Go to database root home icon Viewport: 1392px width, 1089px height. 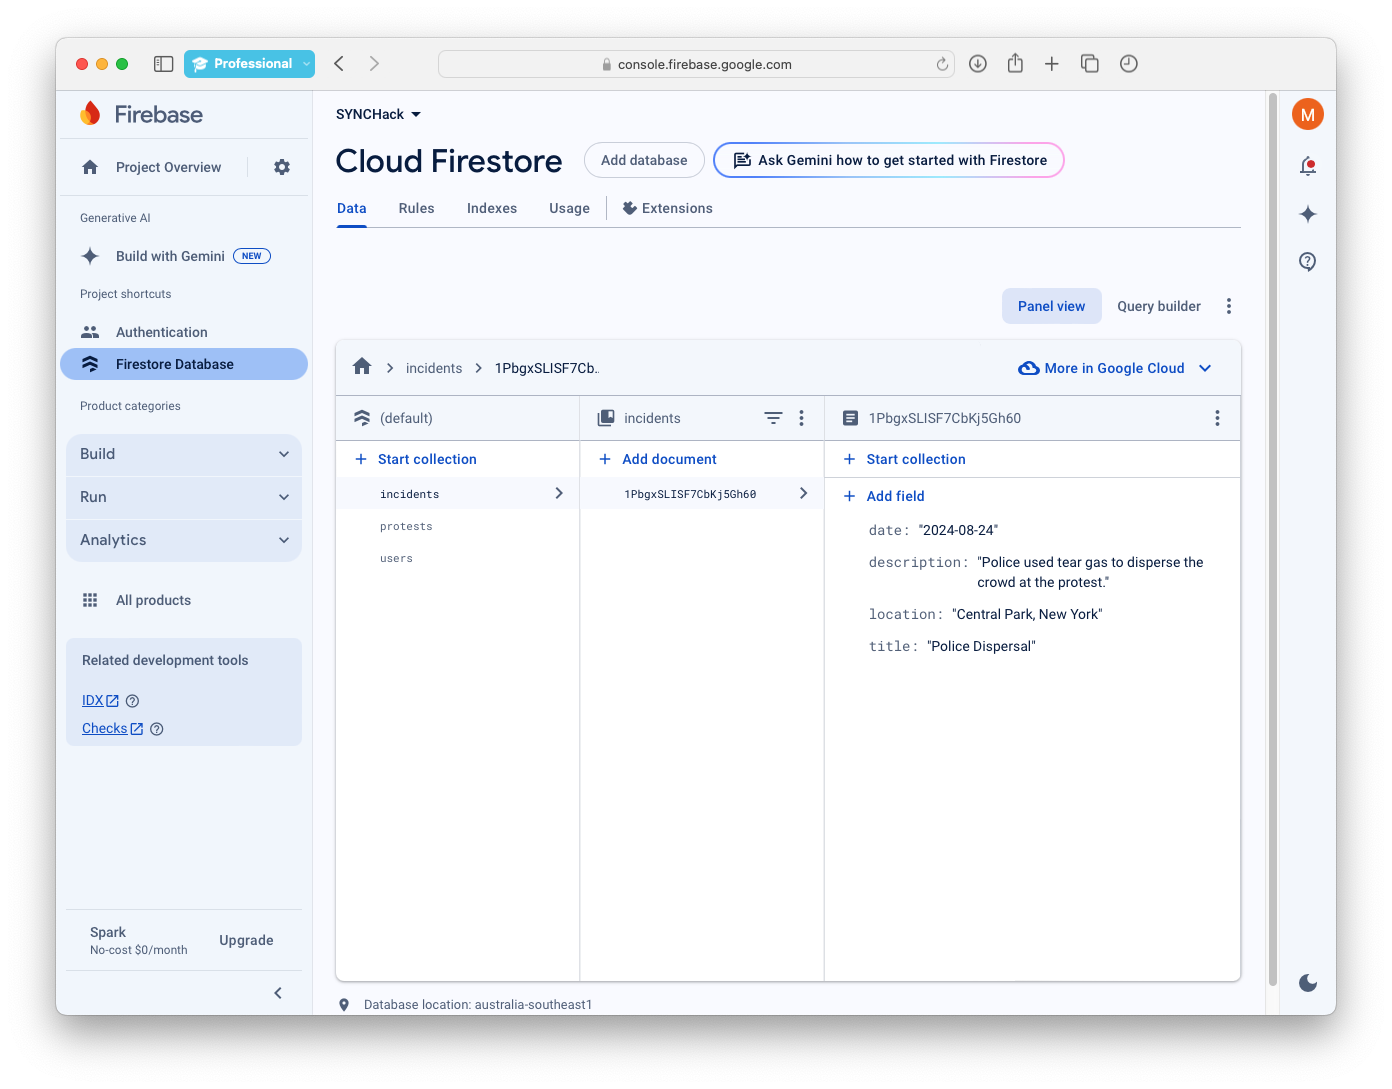click(x=362, y=367)
